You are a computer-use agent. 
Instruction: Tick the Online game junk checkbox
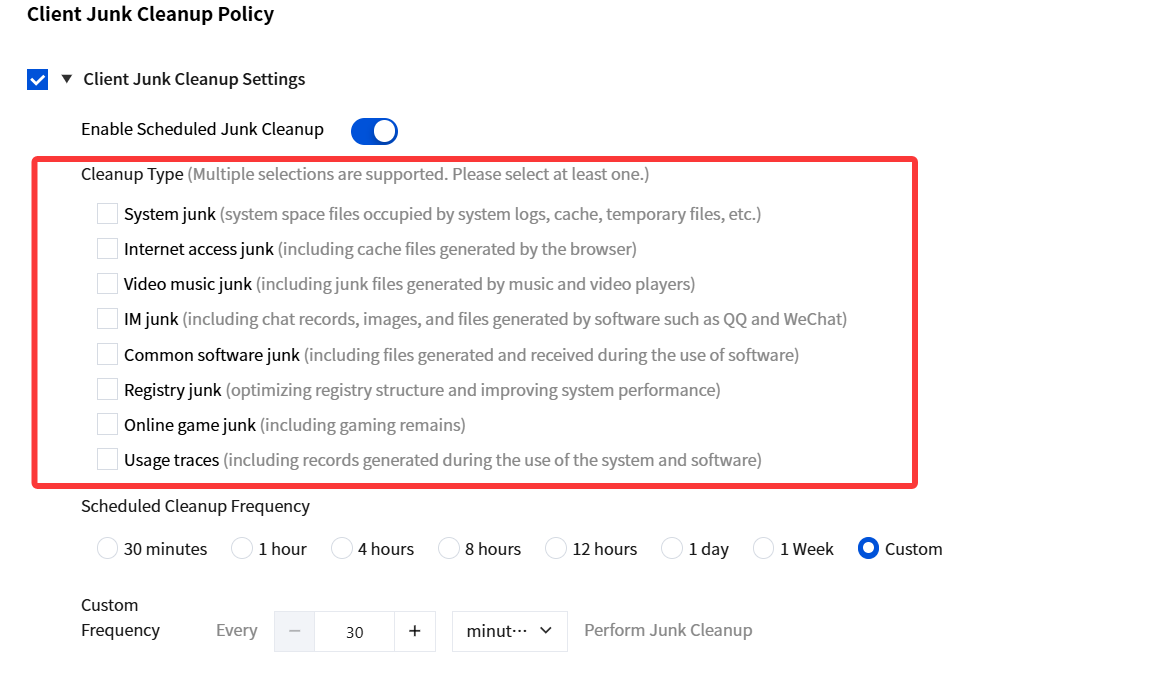click(108, 424)
